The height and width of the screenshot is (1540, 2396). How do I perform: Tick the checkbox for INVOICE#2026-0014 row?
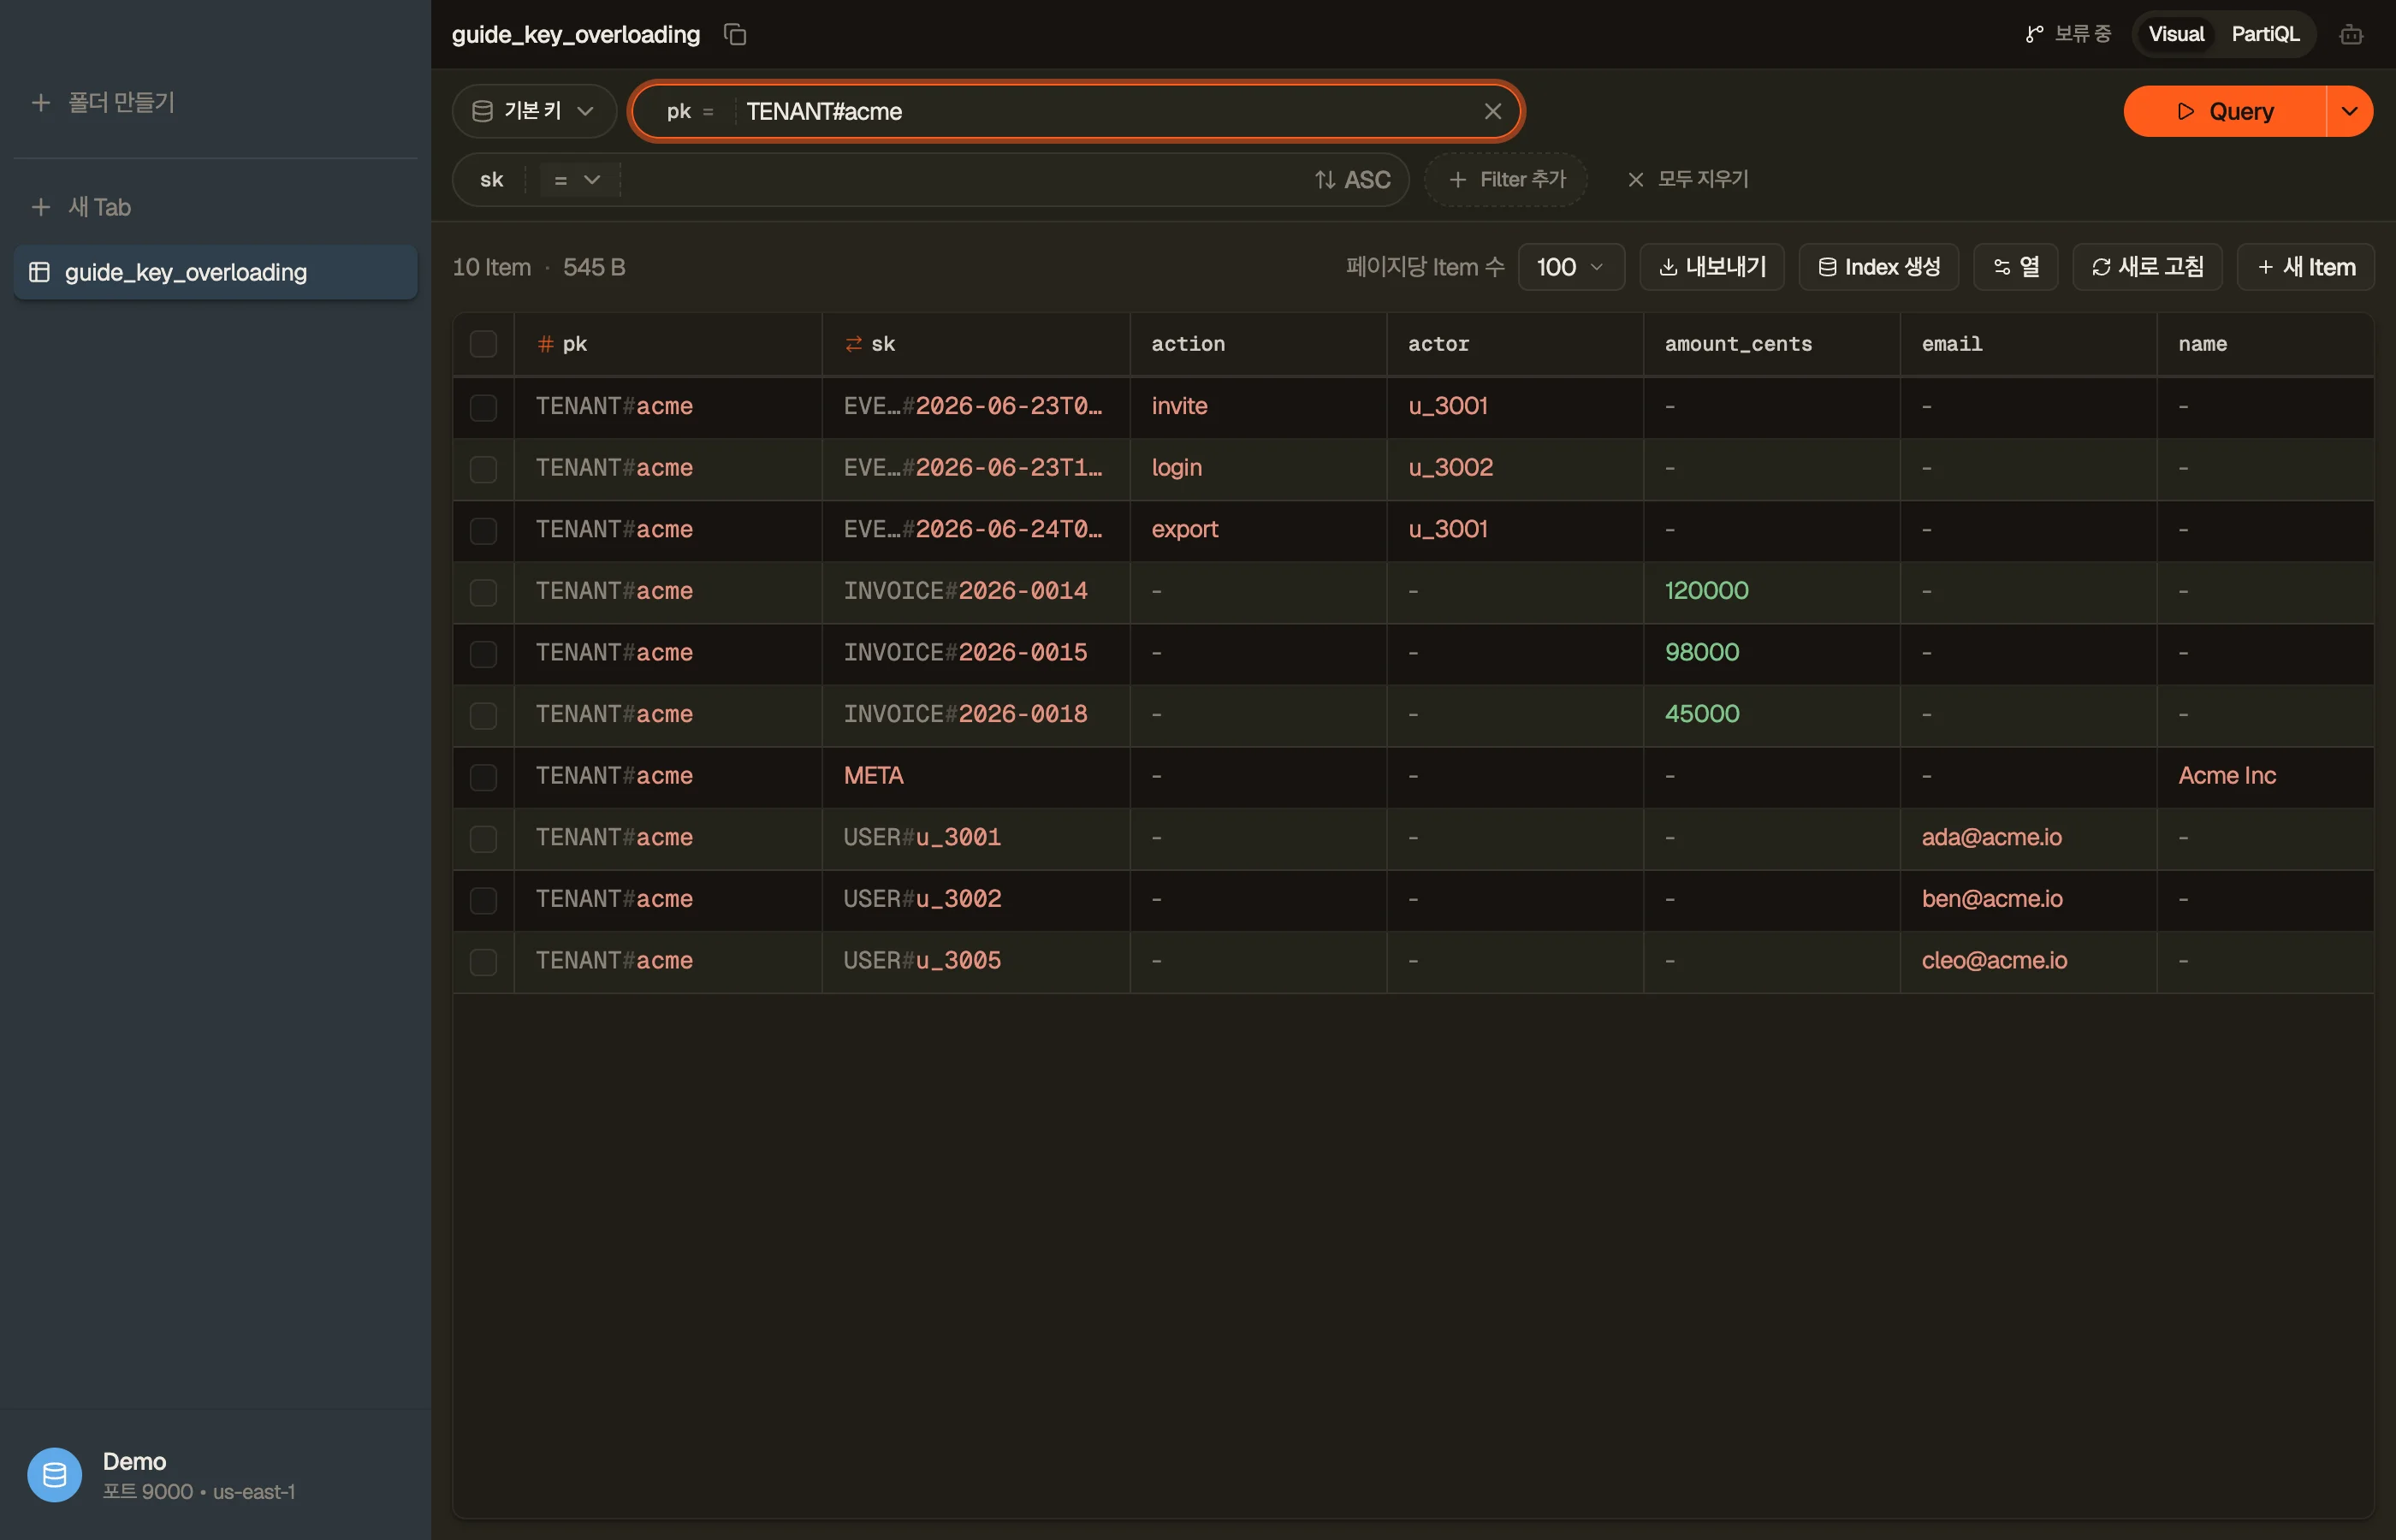pyautogui.click(x=483, y=592)
